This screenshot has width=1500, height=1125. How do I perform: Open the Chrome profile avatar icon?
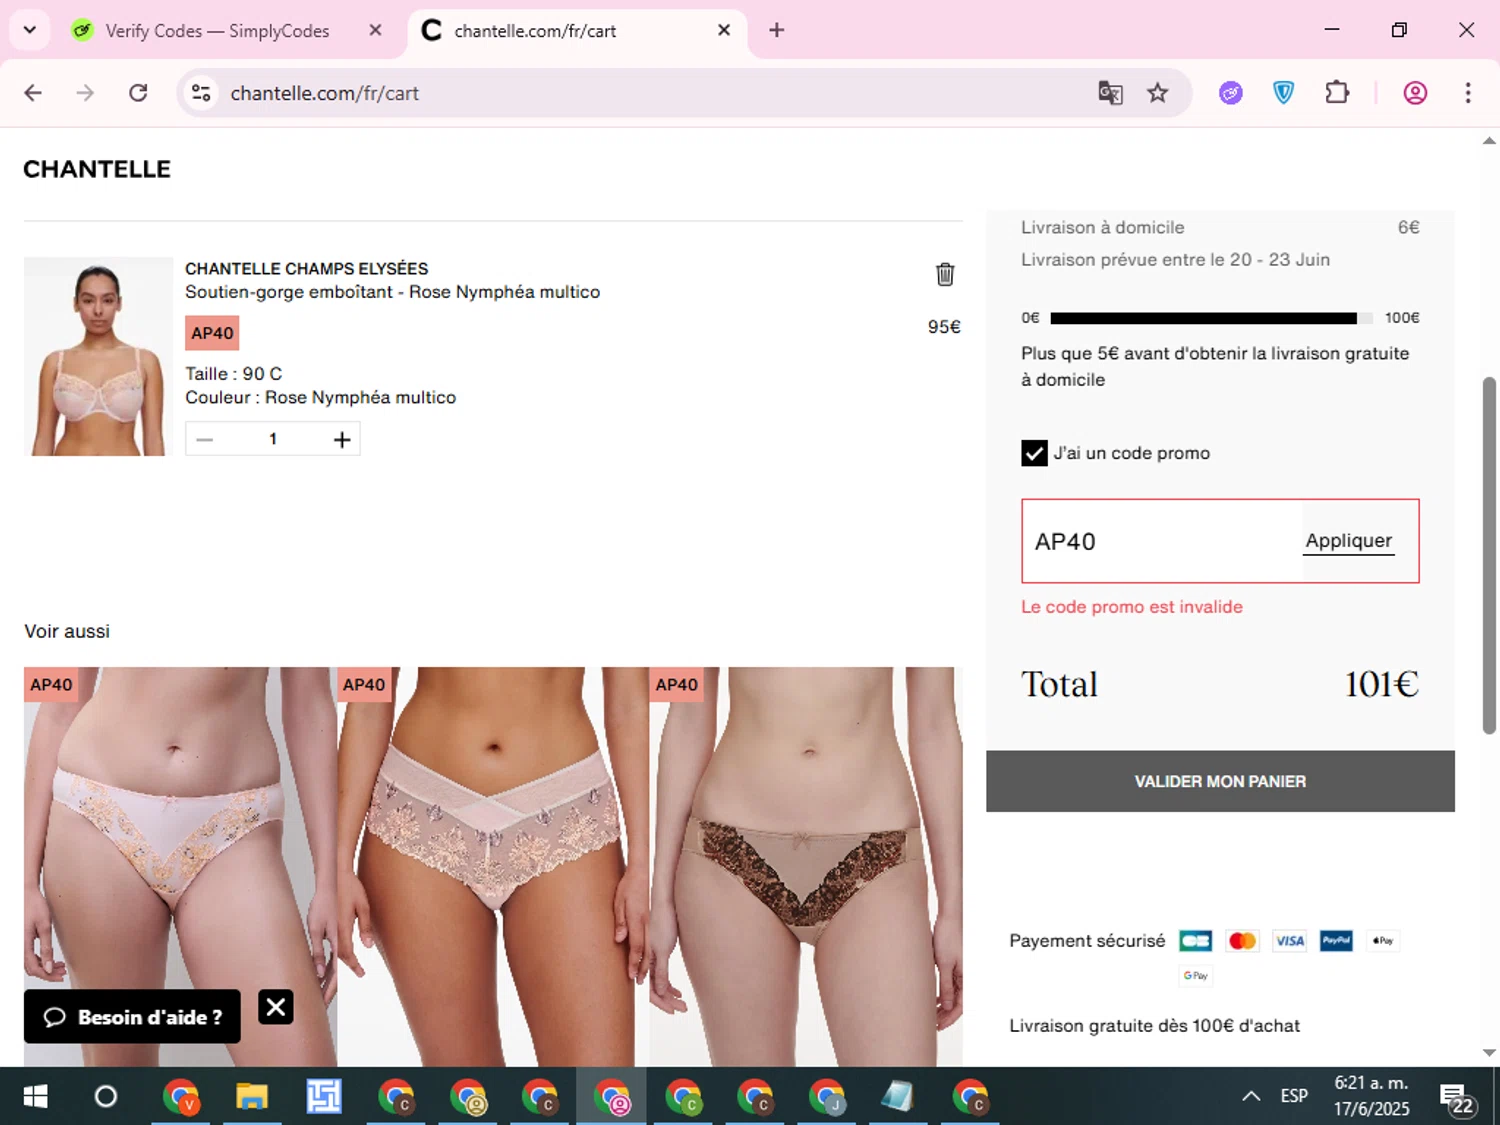[x=1415, y=93]
